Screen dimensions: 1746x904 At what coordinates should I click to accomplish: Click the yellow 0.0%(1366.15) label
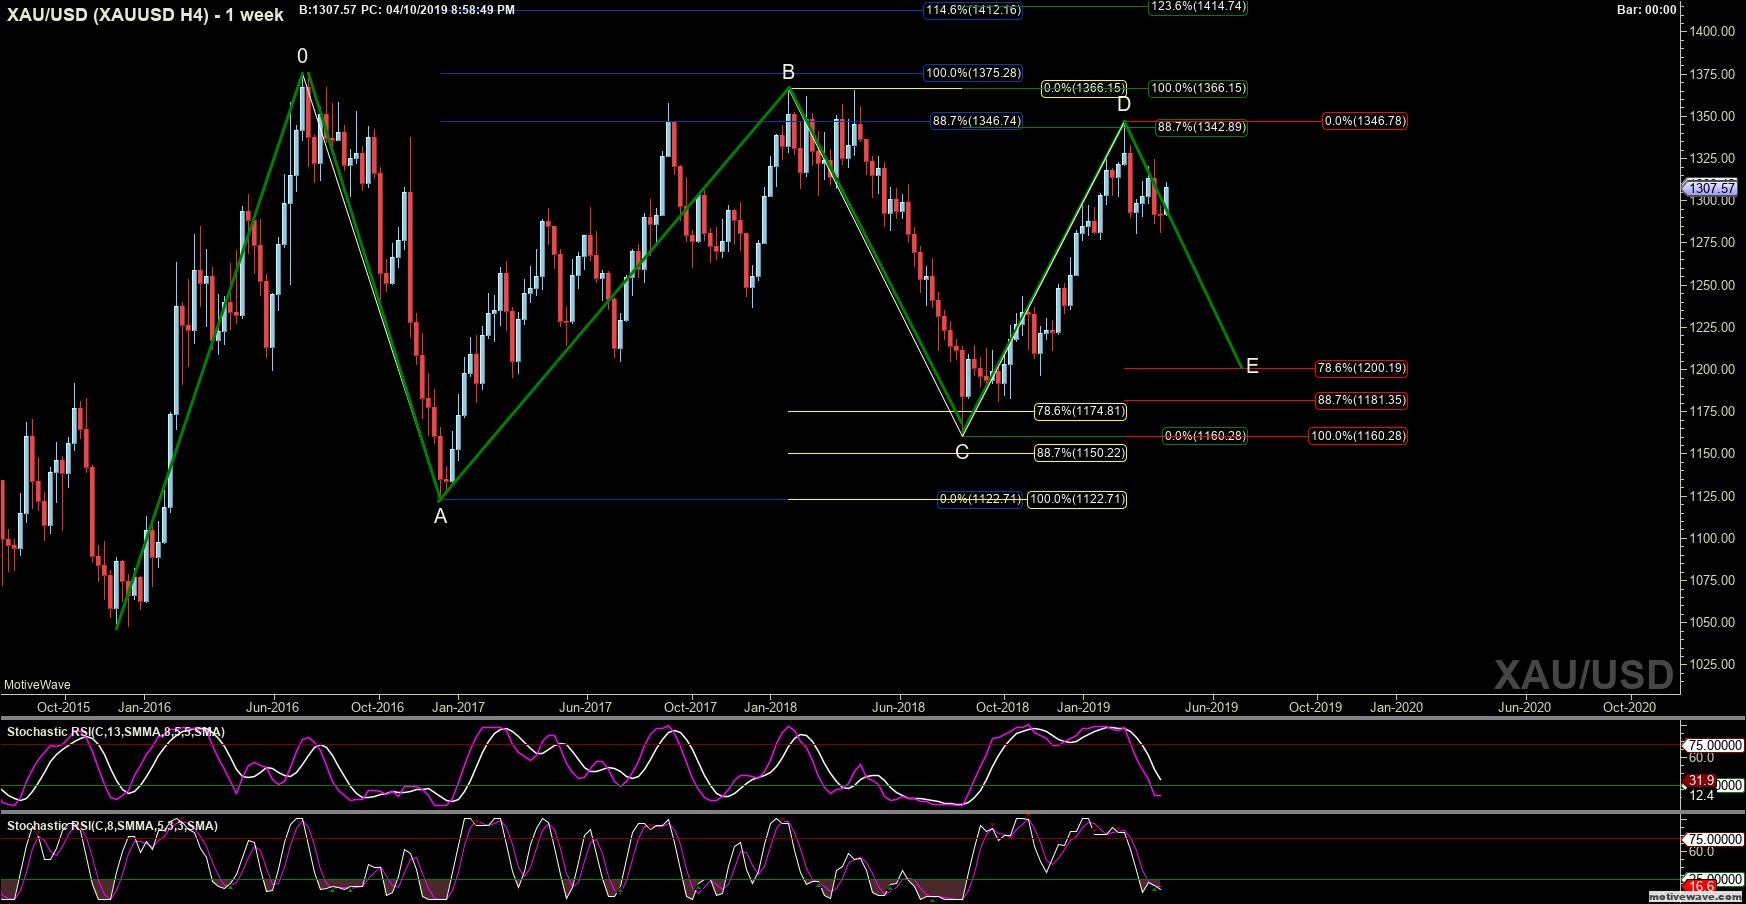point(1084,88)
